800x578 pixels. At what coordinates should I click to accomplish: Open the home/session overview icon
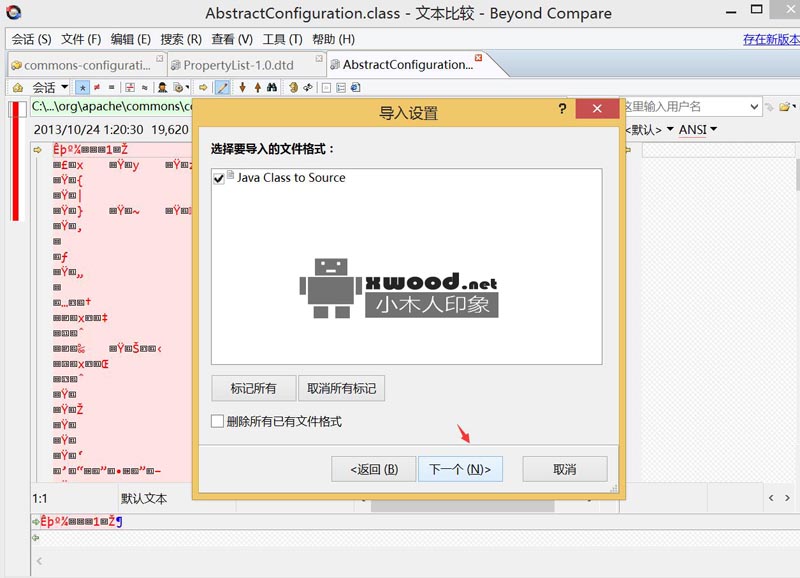click(16, 87)
